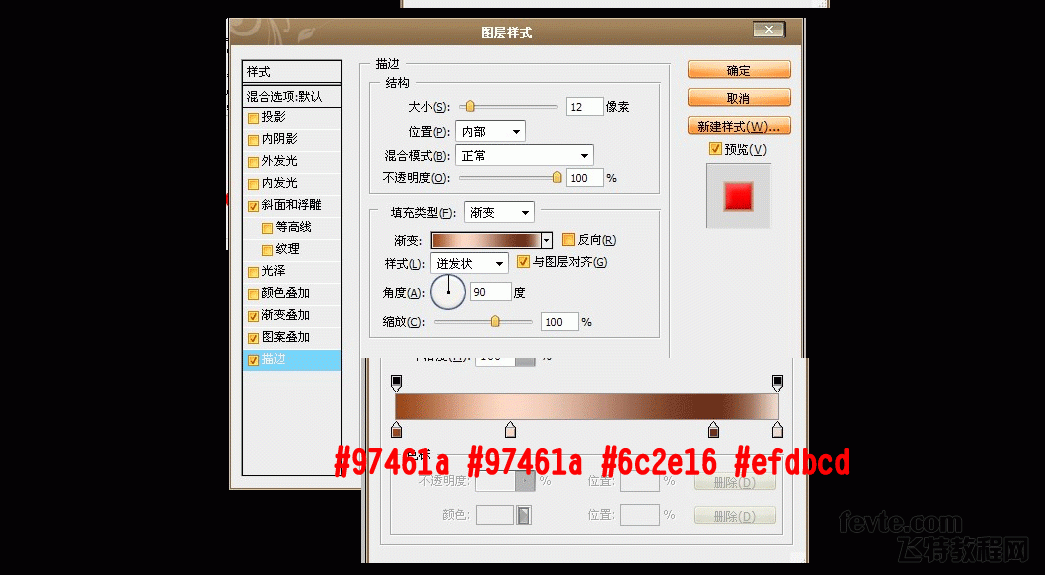Toggle the 预览 preview checkbox
The image size is (1045, 575).
click(x=715, y=149)
